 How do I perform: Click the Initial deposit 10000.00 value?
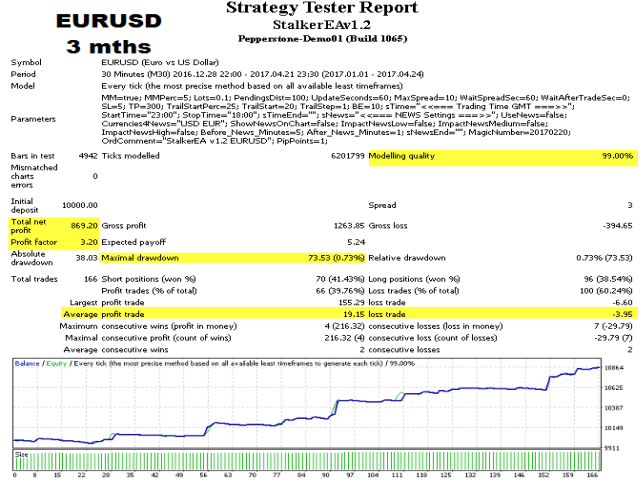click(x=76, y=204)
